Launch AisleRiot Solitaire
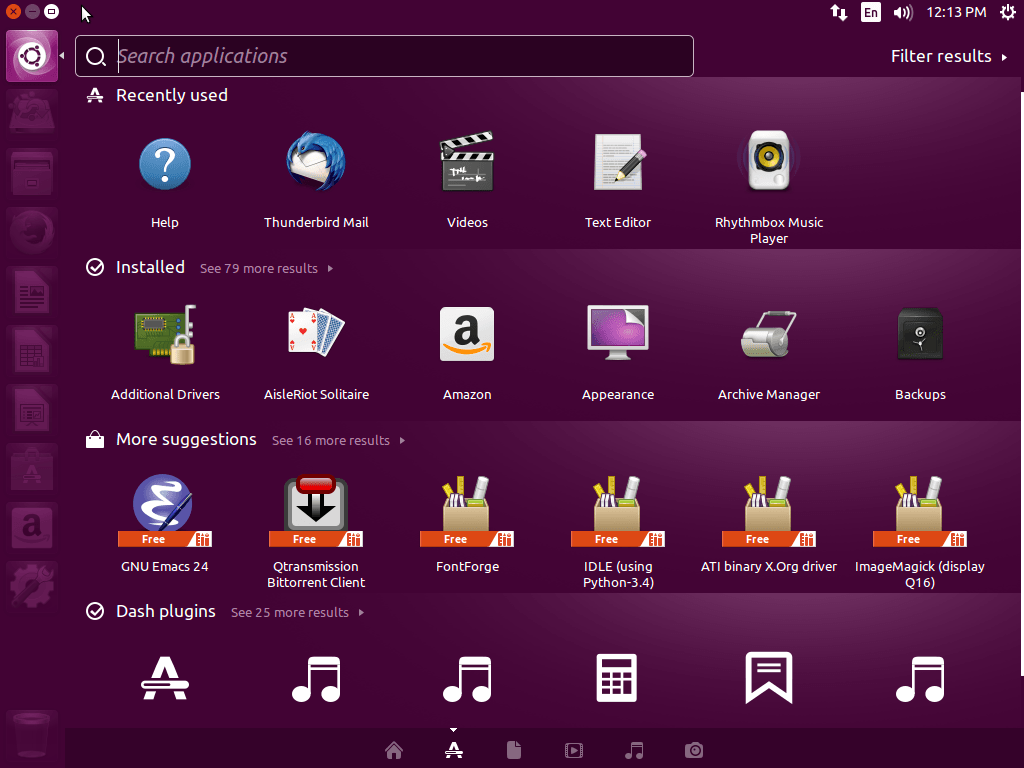This screenshot has width=1024, height=768. pos(316,333)
